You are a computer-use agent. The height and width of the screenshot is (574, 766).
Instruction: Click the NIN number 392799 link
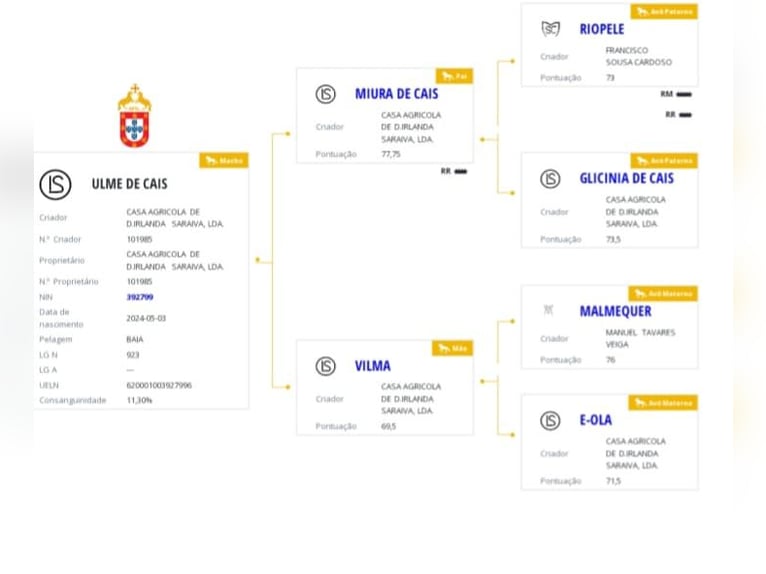pos(140,297)
